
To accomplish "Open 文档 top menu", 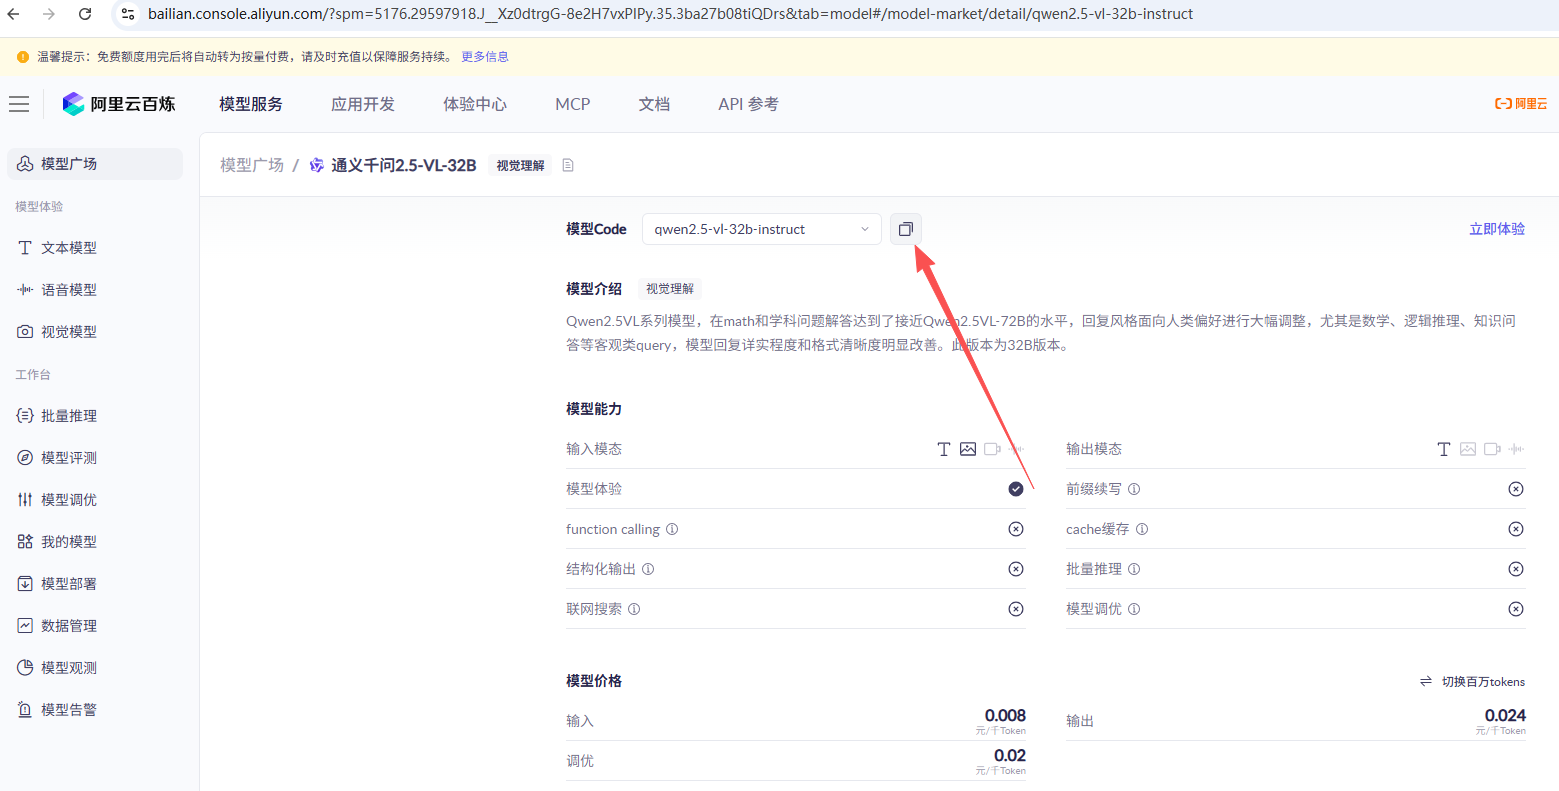I will point(654,104).
